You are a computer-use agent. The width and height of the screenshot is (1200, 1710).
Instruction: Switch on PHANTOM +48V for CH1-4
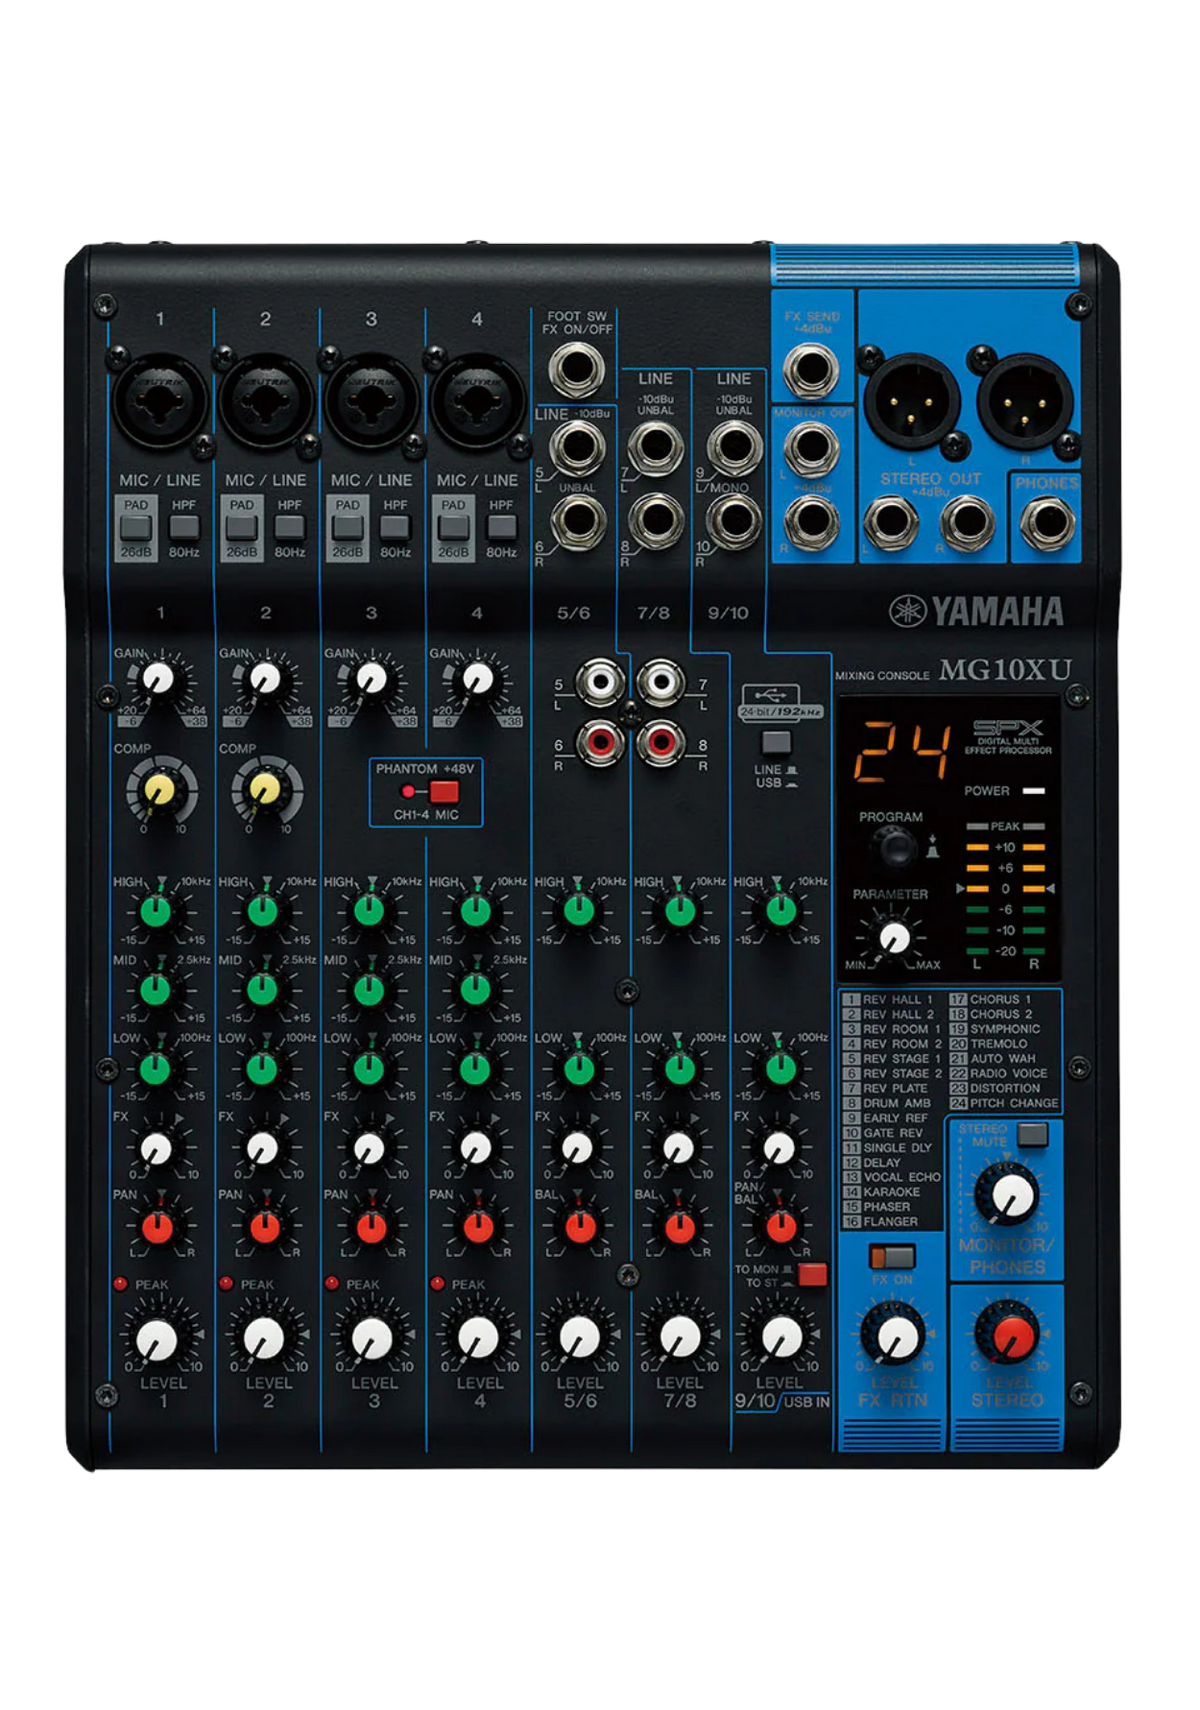tap(442, 792)
